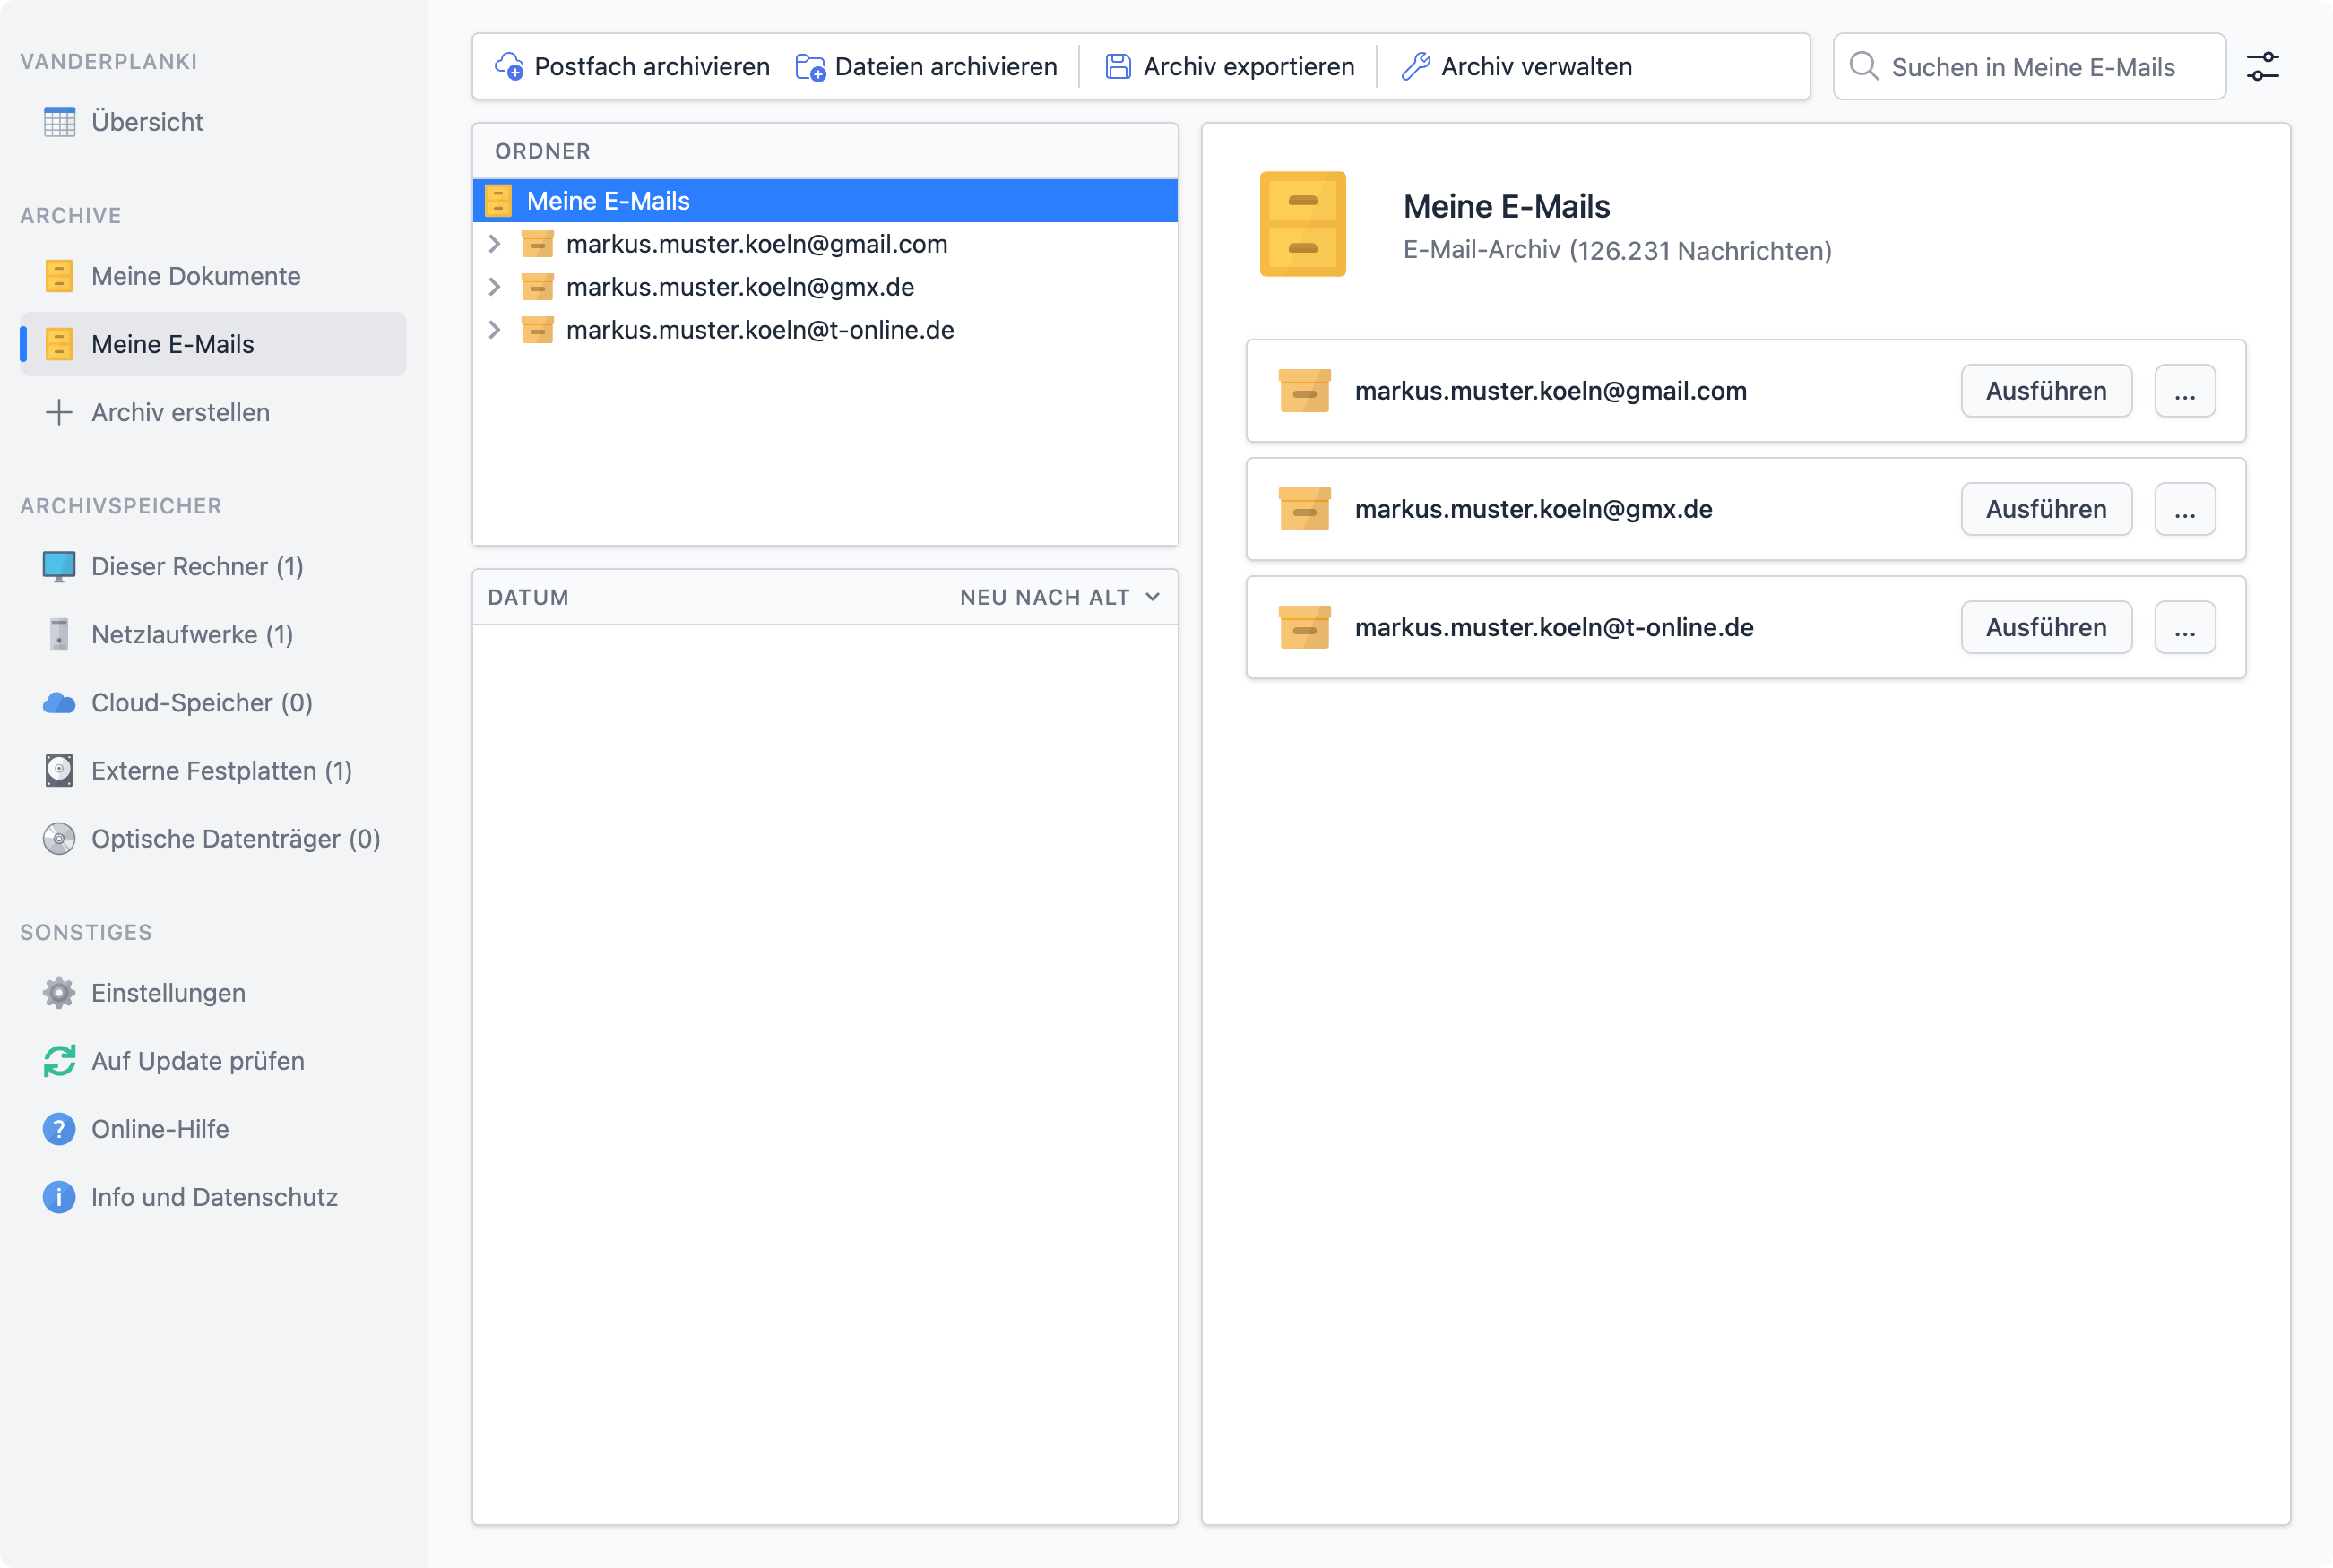
Task: Switch to Meine Dokumente archive
Action: pos(195,276)
